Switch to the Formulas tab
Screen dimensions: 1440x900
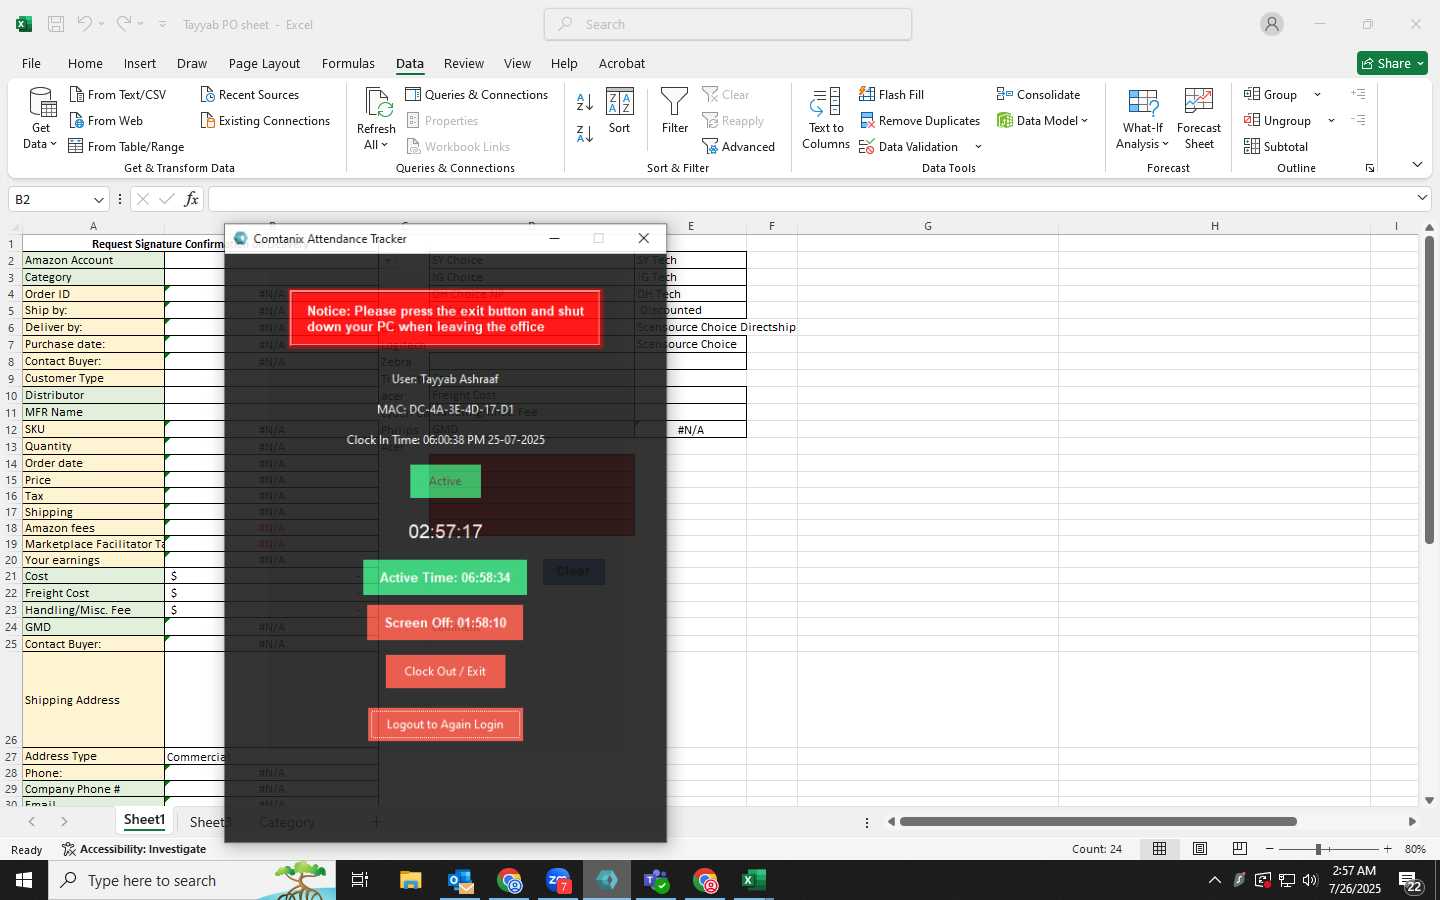348,63
